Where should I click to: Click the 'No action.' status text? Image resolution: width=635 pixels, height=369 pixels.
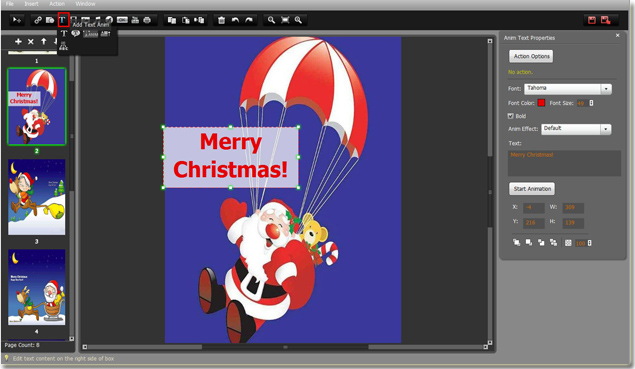[x=520, y=72]
